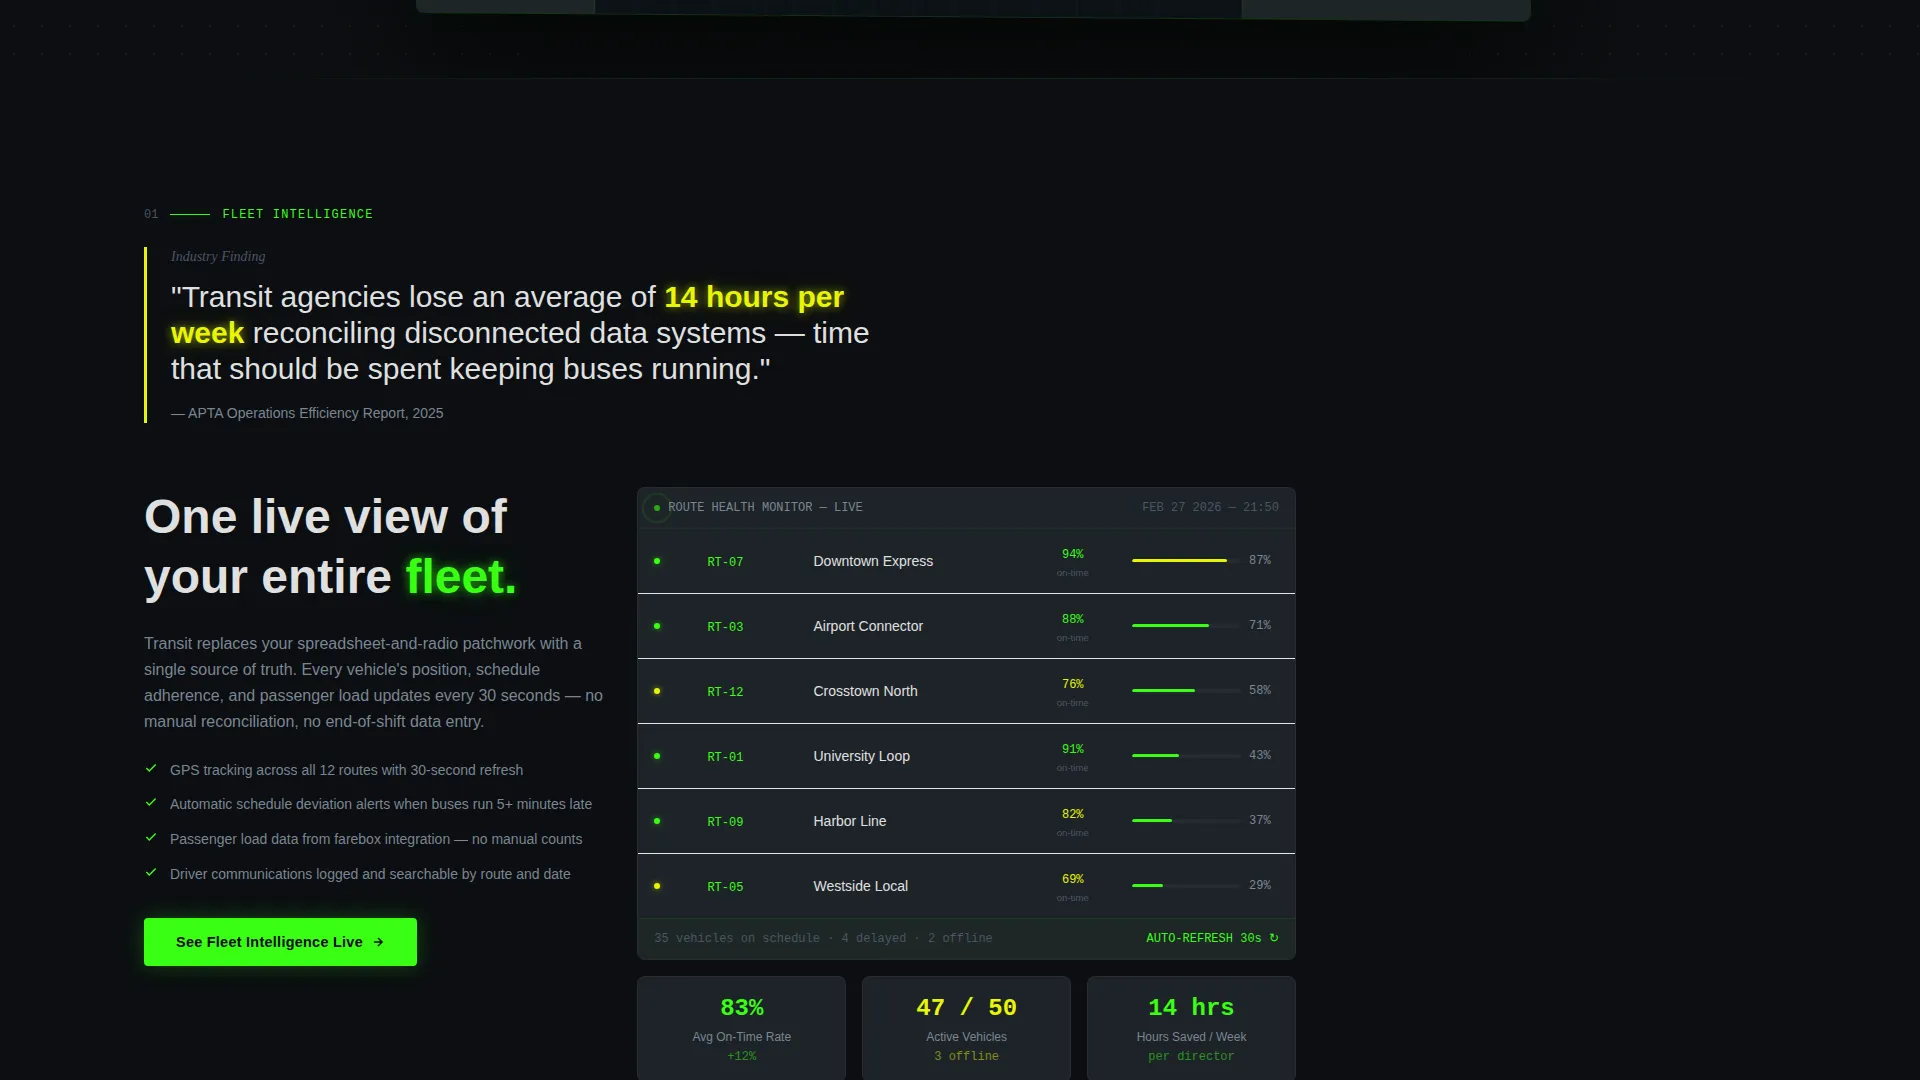Click the 69% on-time value

click(x=1073, y=879)
